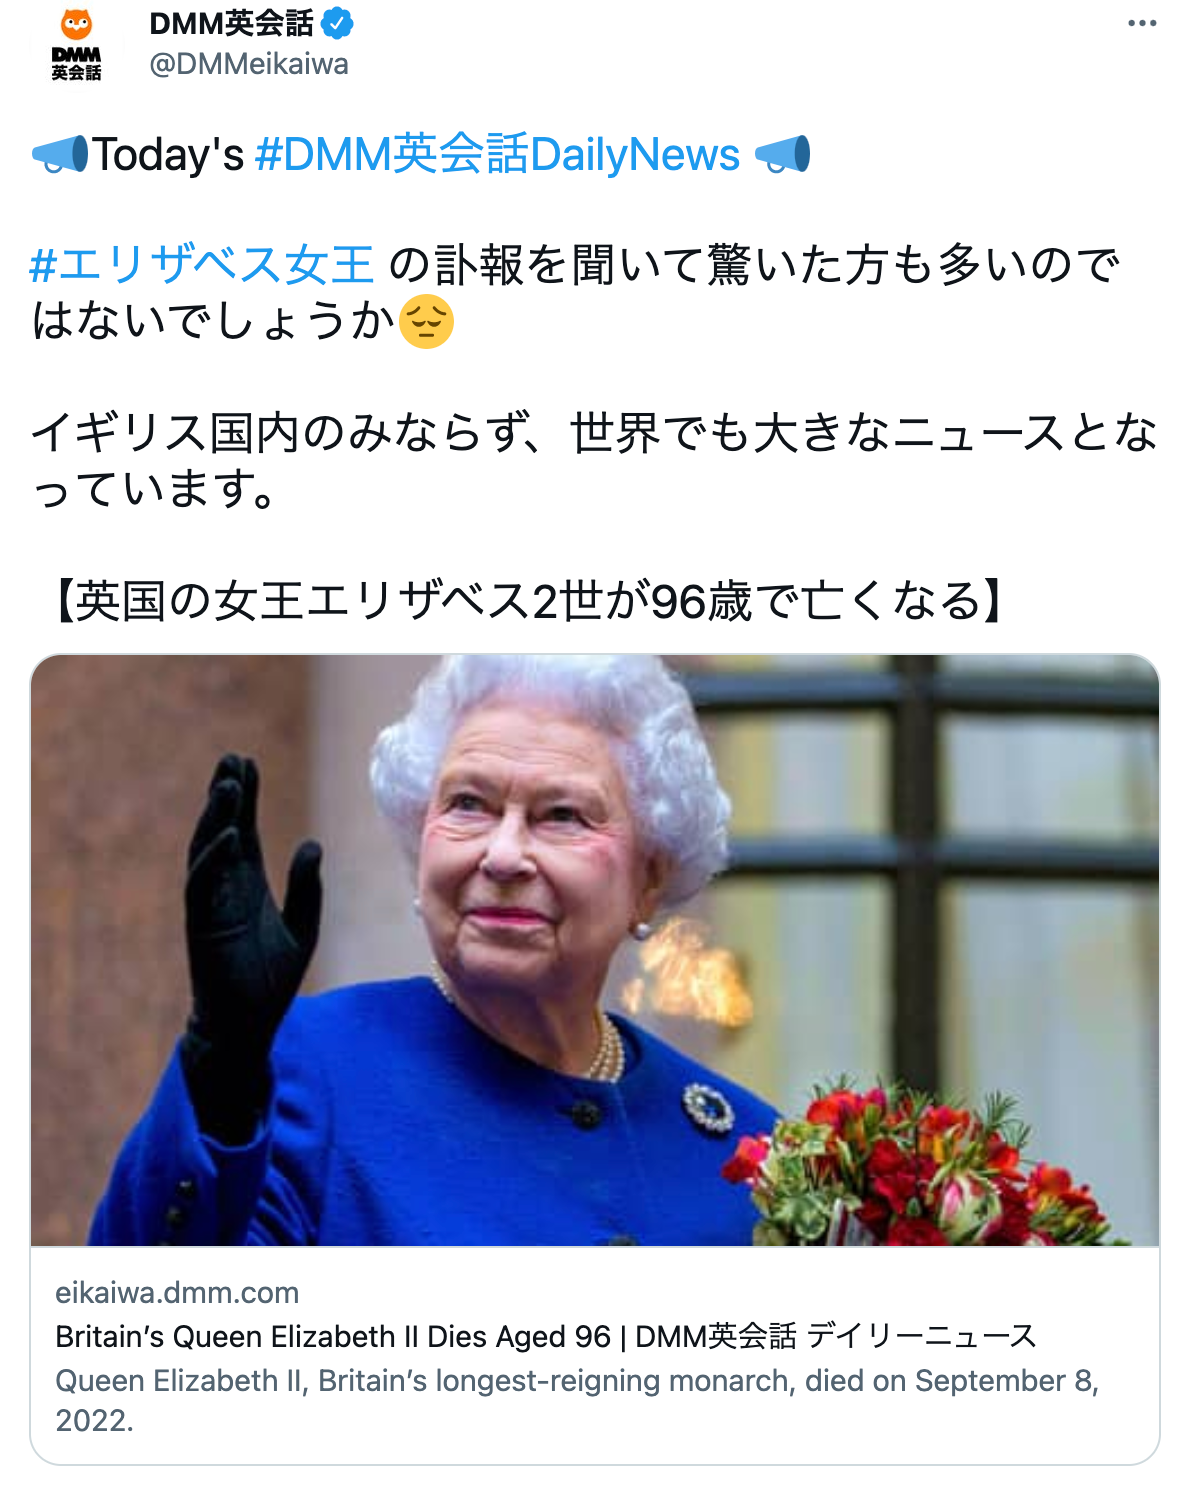Open the card title Britain's Queen Elizabeth II Dies
The image size is (1189, 1488).
point(546,1336)
